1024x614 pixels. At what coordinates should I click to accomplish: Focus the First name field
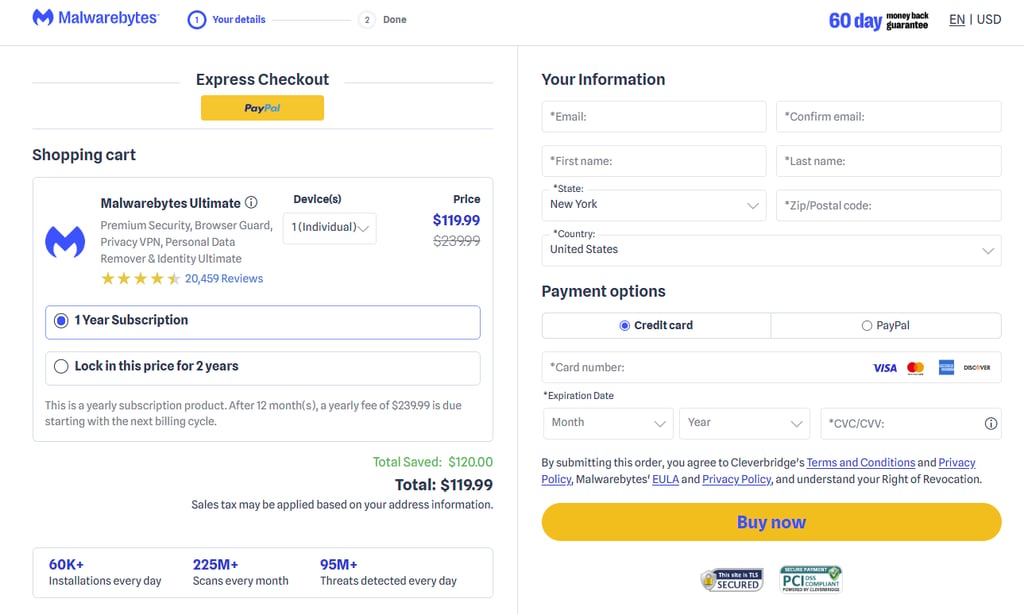[x=654, y=161]
